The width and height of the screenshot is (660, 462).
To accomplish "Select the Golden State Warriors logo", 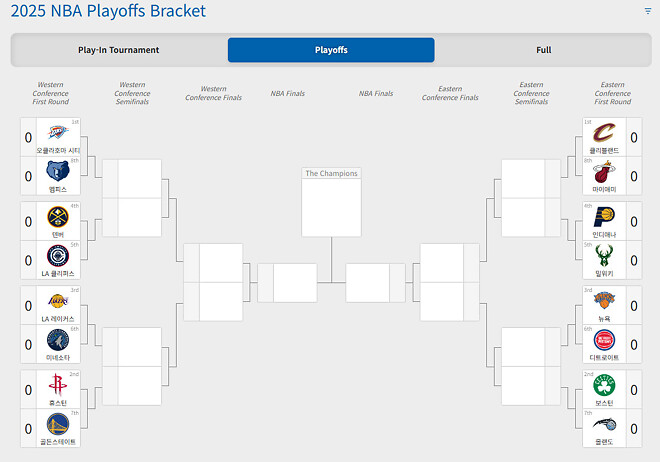I will pos(57,425).
